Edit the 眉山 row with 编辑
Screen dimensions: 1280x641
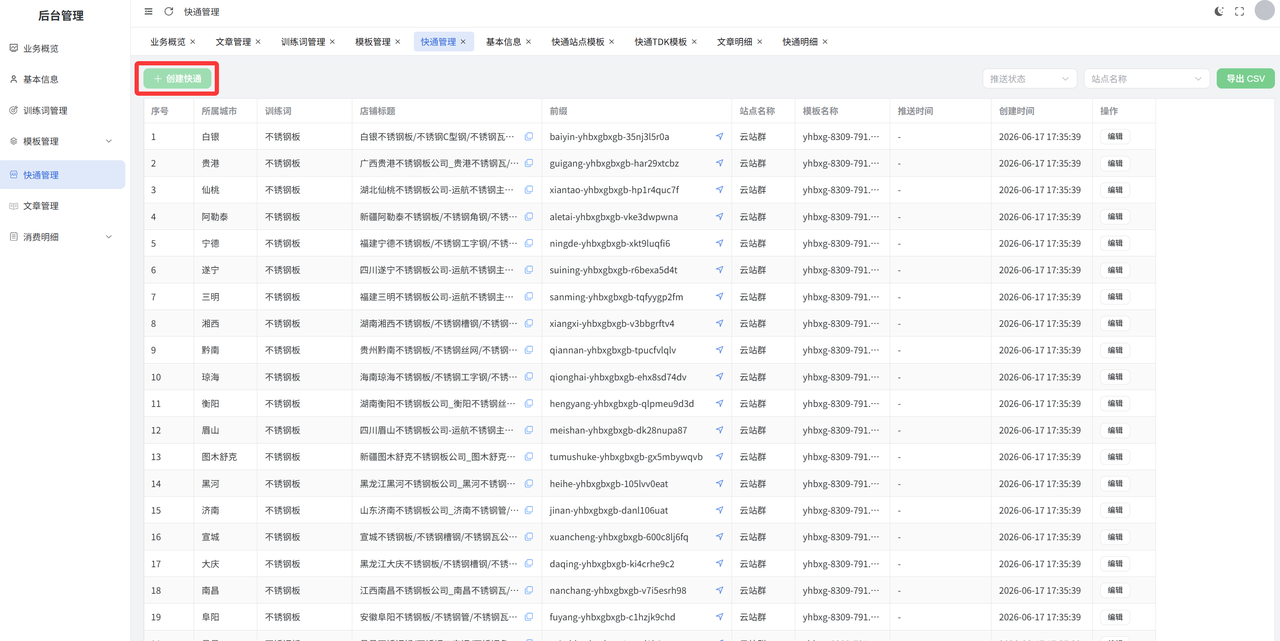[1115, 430]
